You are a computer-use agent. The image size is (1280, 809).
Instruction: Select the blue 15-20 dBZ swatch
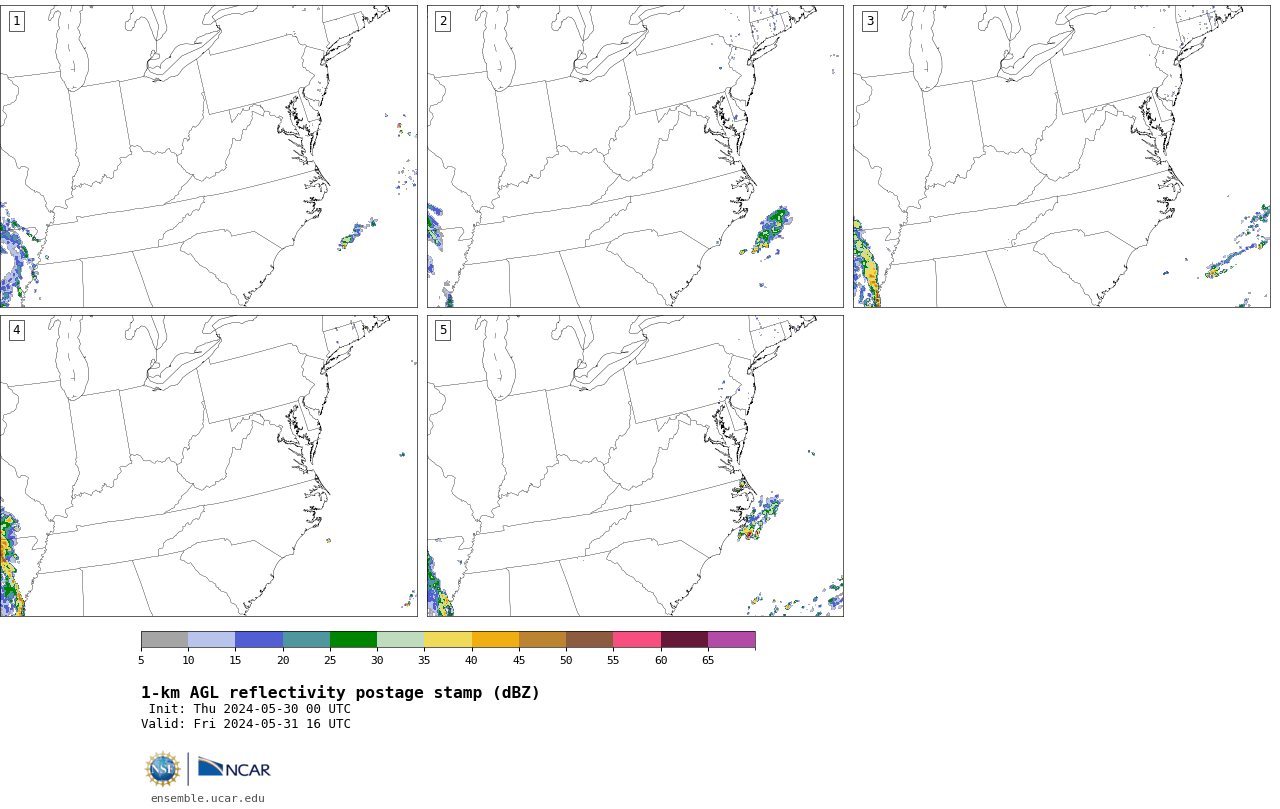click(x=259, y=640)
